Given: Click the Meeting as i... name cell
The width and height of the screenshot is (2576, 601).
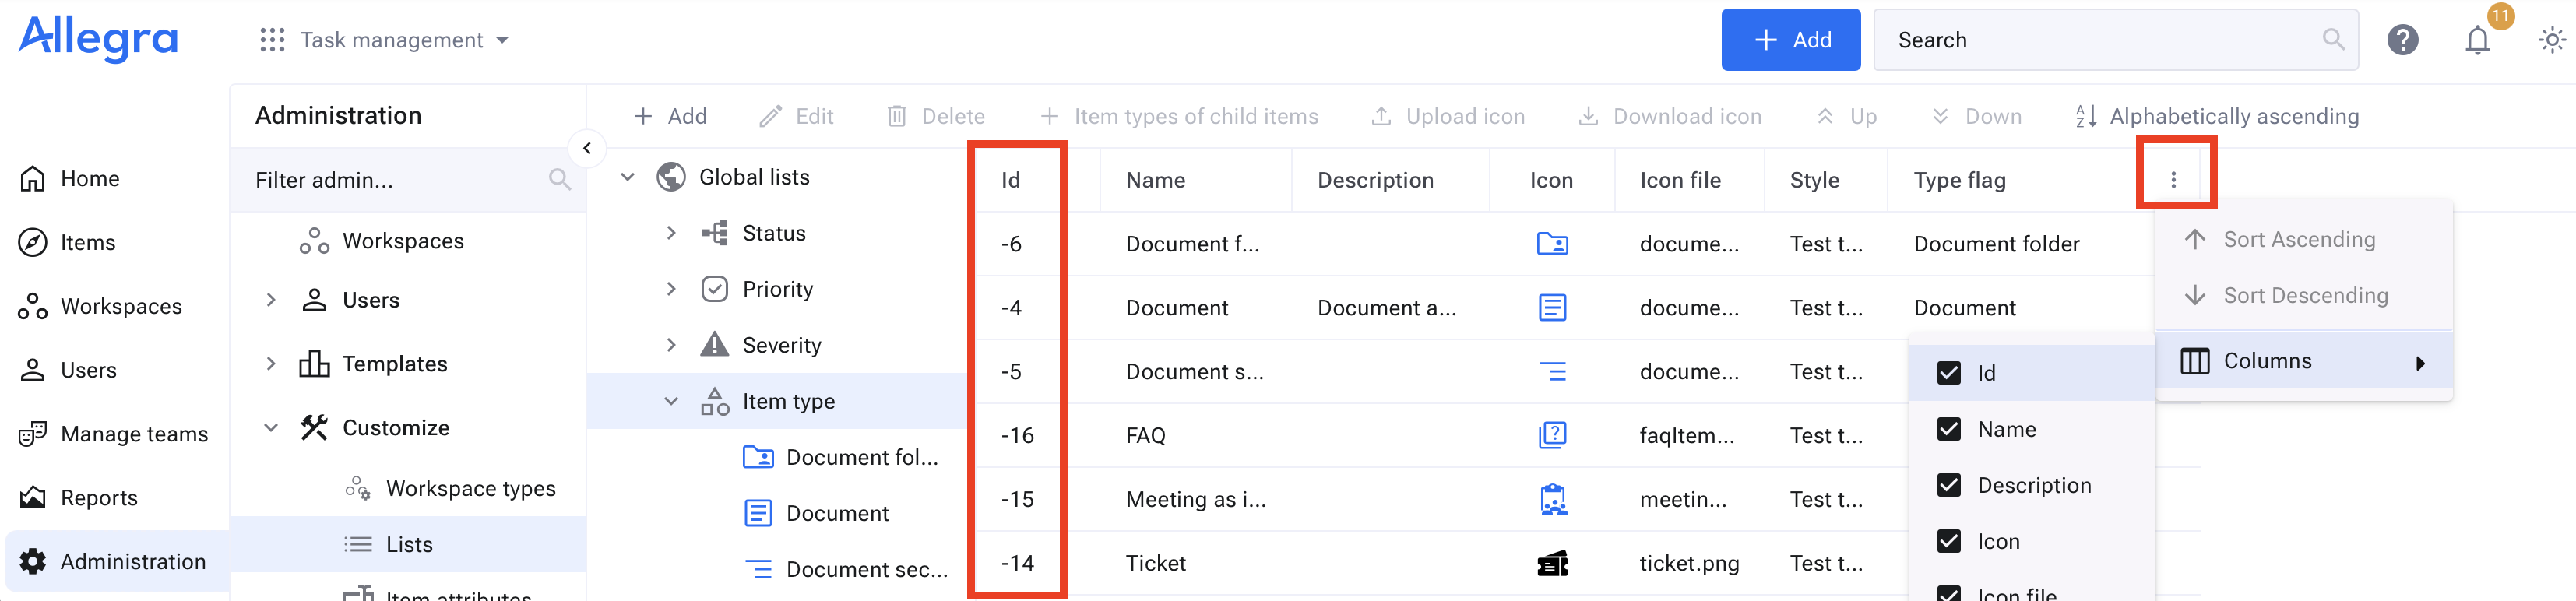Looking at the screenshot, I should (x=1195, y=499).
